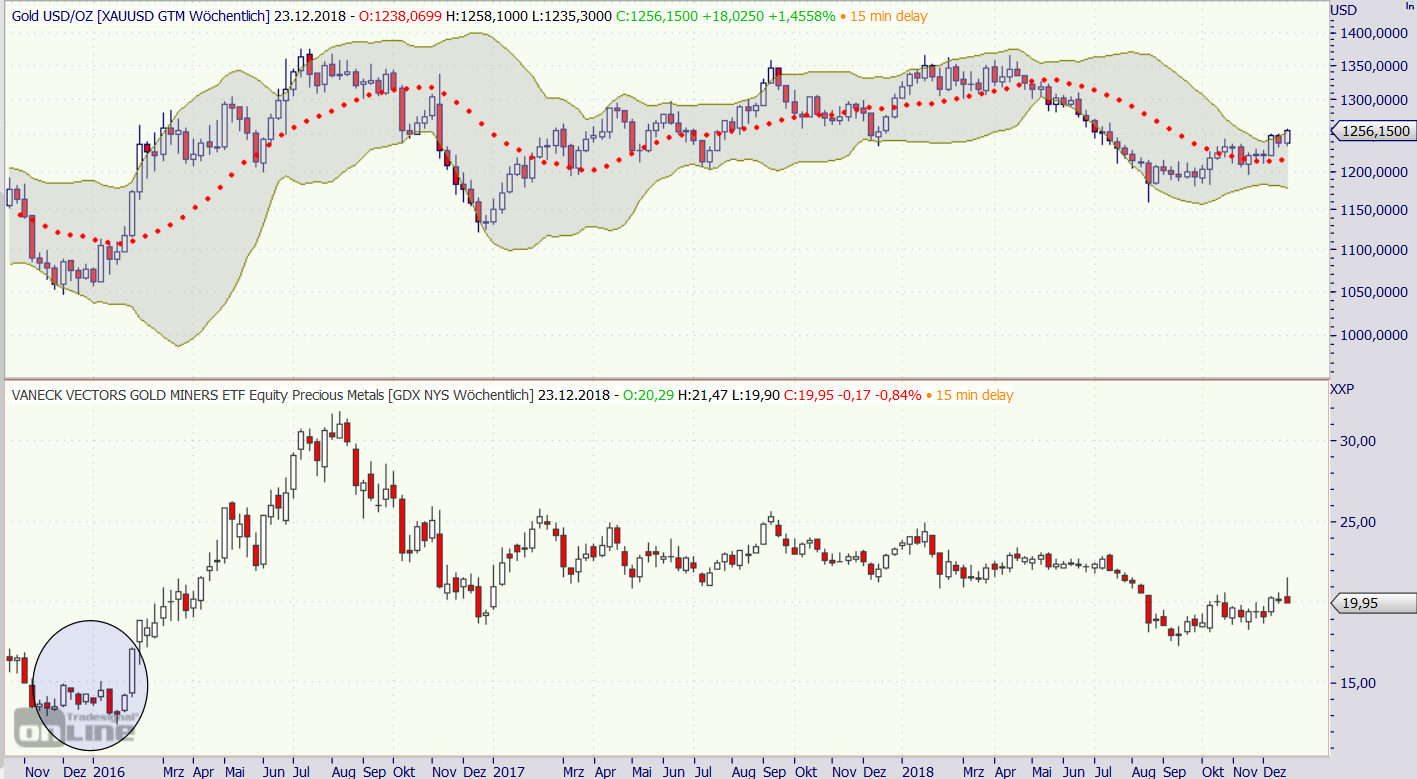Click the 15,00 price axis label
Screen dimensions: 1417x779
1360,683
